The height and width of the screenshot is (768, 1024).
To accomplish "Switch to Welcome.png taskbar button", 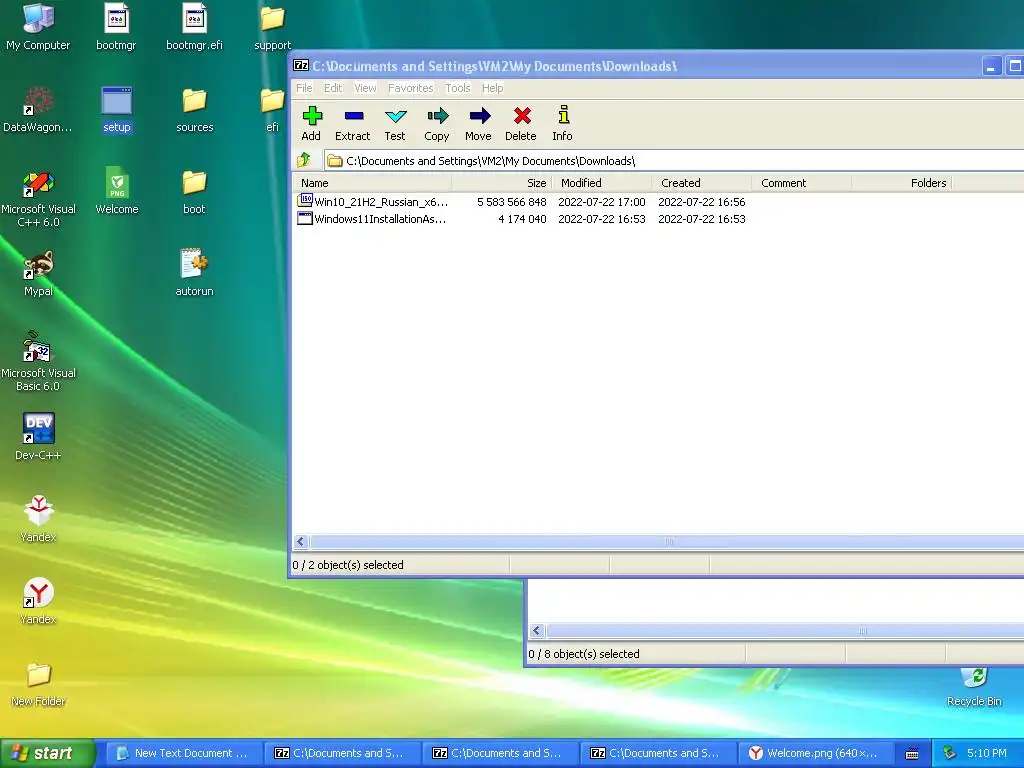I will pyautogui.click(x=814, y=753).
